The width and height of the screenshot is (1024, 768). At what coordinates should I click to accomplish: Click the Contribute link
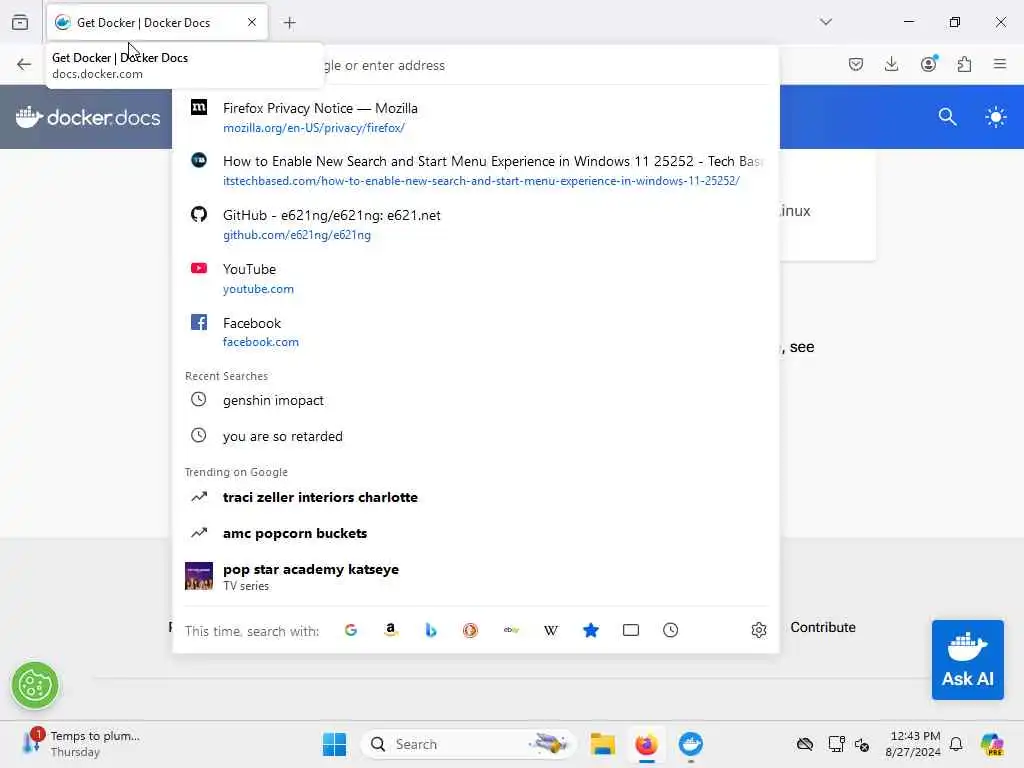(x=823, y=627)
